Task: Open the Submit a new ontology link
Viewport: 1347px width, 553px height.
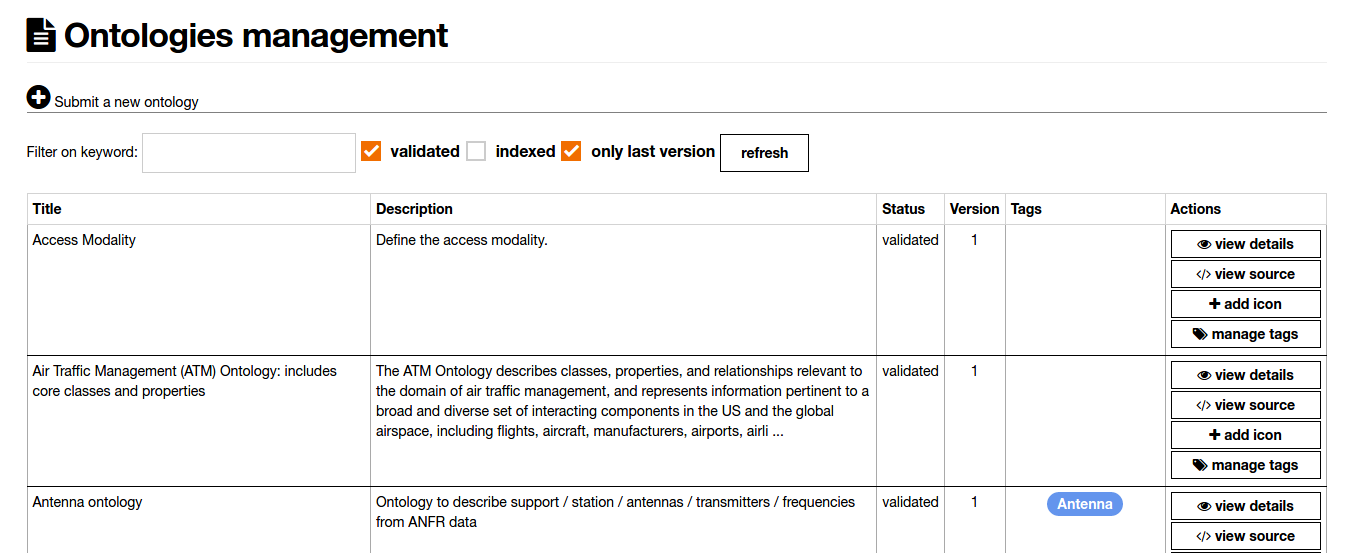Action: click(126, 102)
